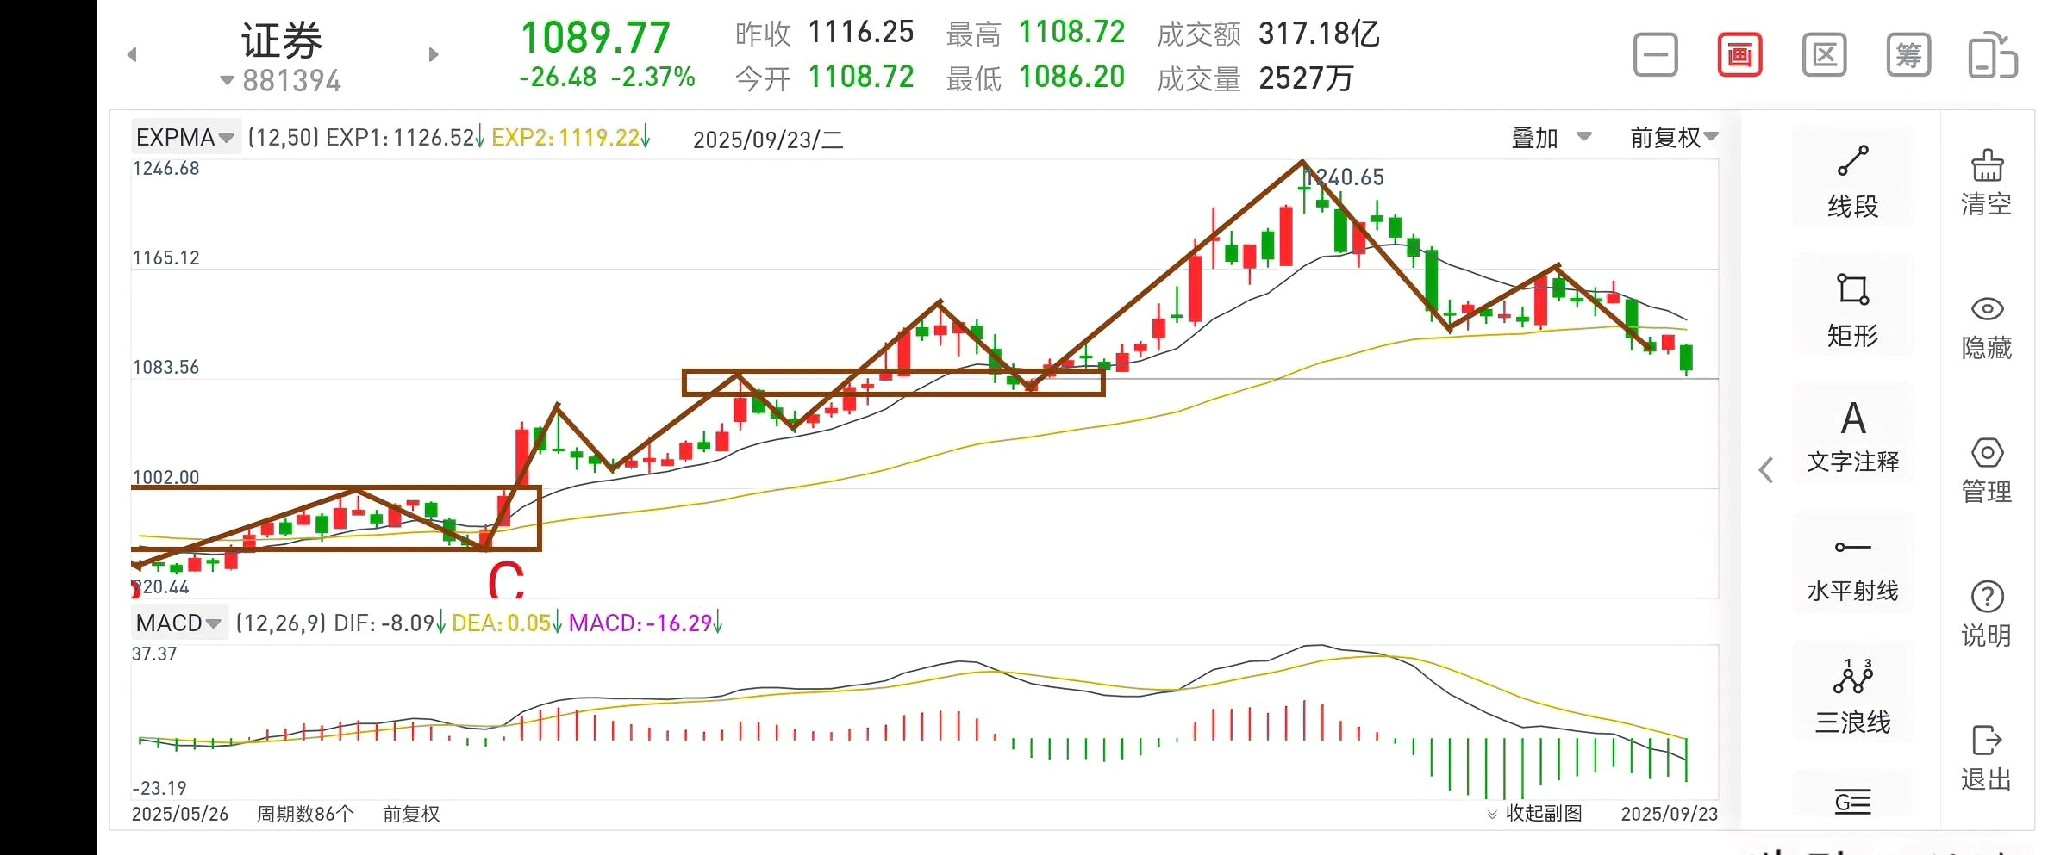Collapse the drawing tools panel chevron
The height and width of the screenshot is (855, 2048).
tap(1766, 469)
